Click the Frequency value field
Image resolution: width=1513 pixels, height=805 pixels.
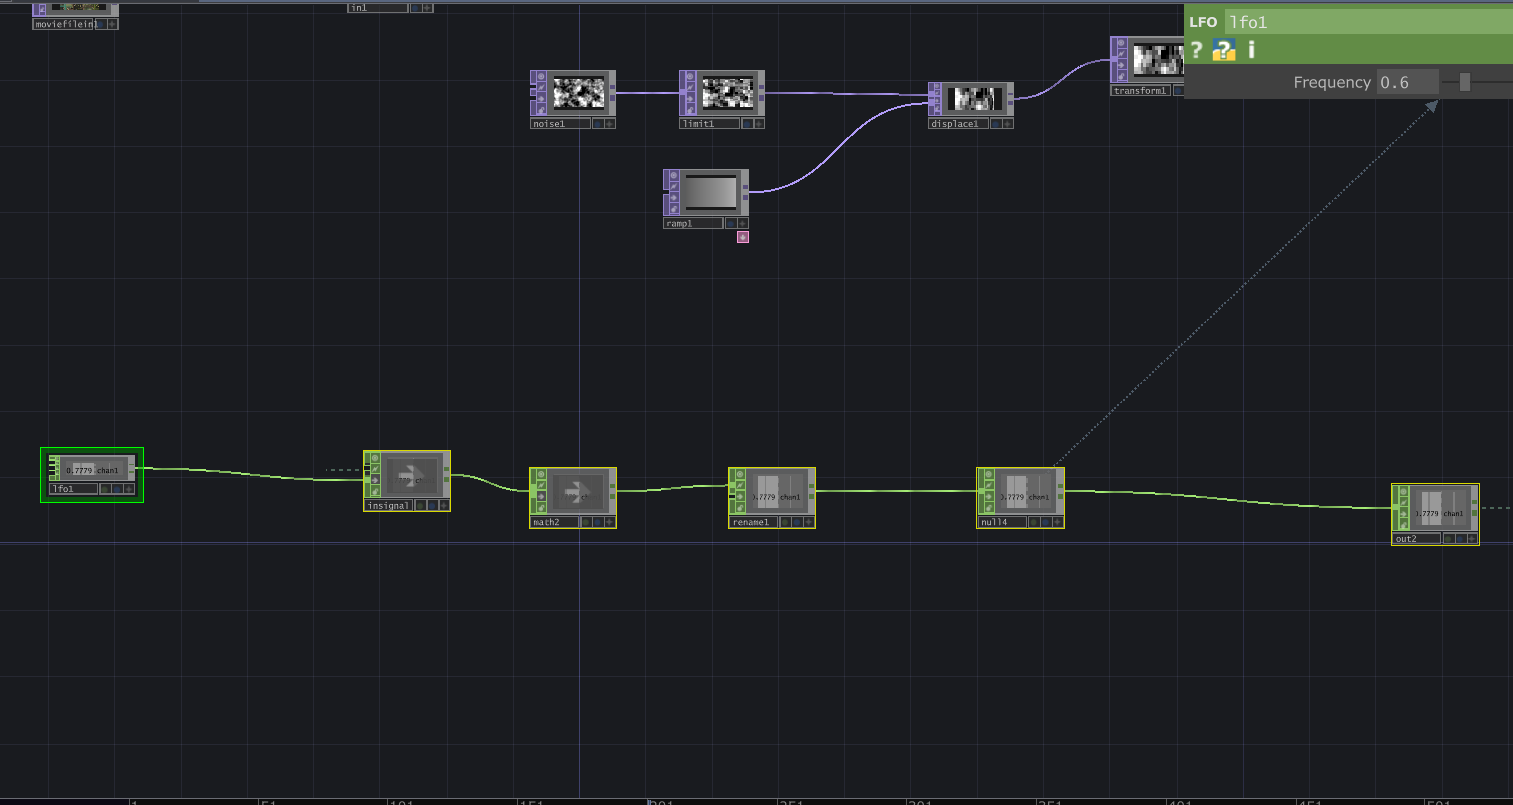tap(1407, 83)
